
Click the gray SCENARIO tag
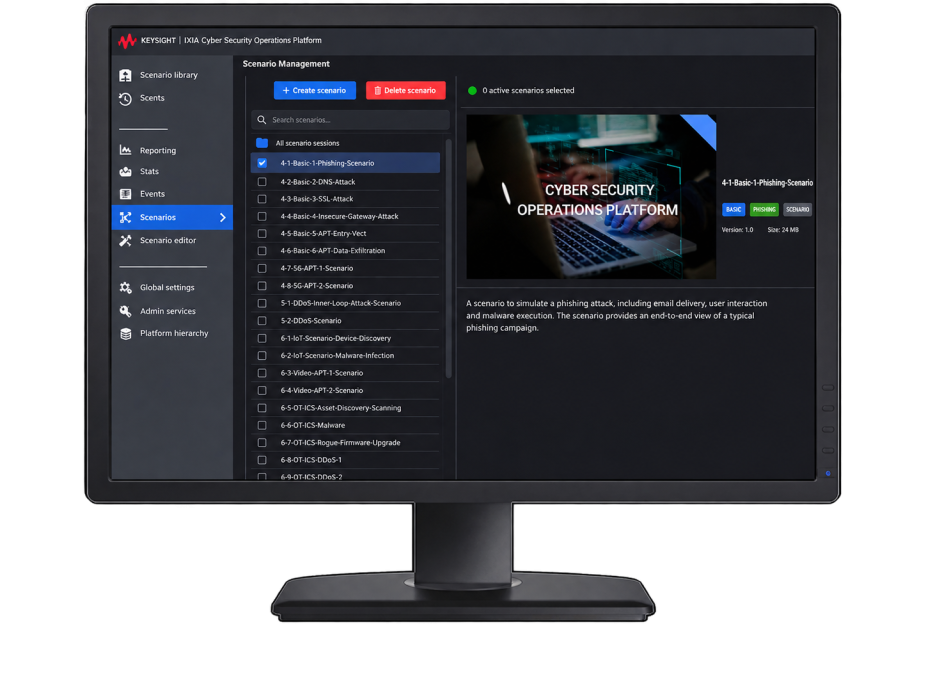797,210
